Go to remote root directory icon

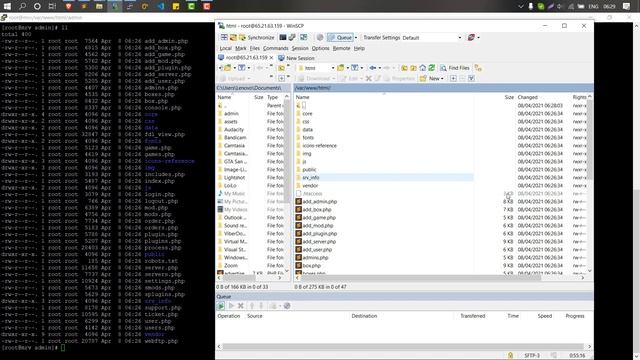(x=413, y=68)
